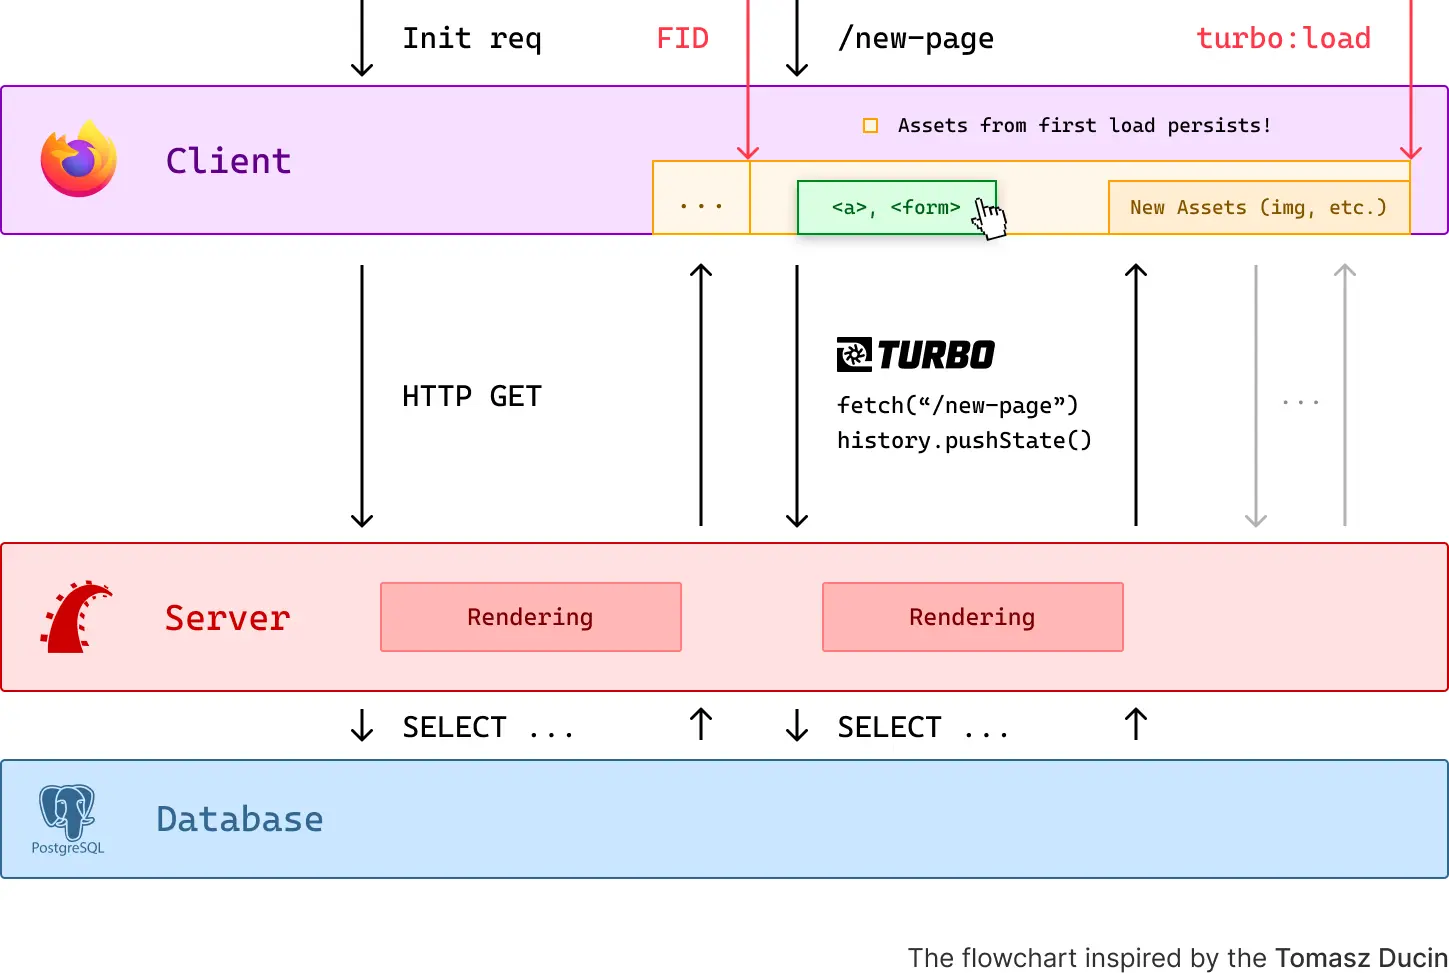Click the Firefox logo icon
This screenshot has height=973, width=1449.
coord(79,159)
